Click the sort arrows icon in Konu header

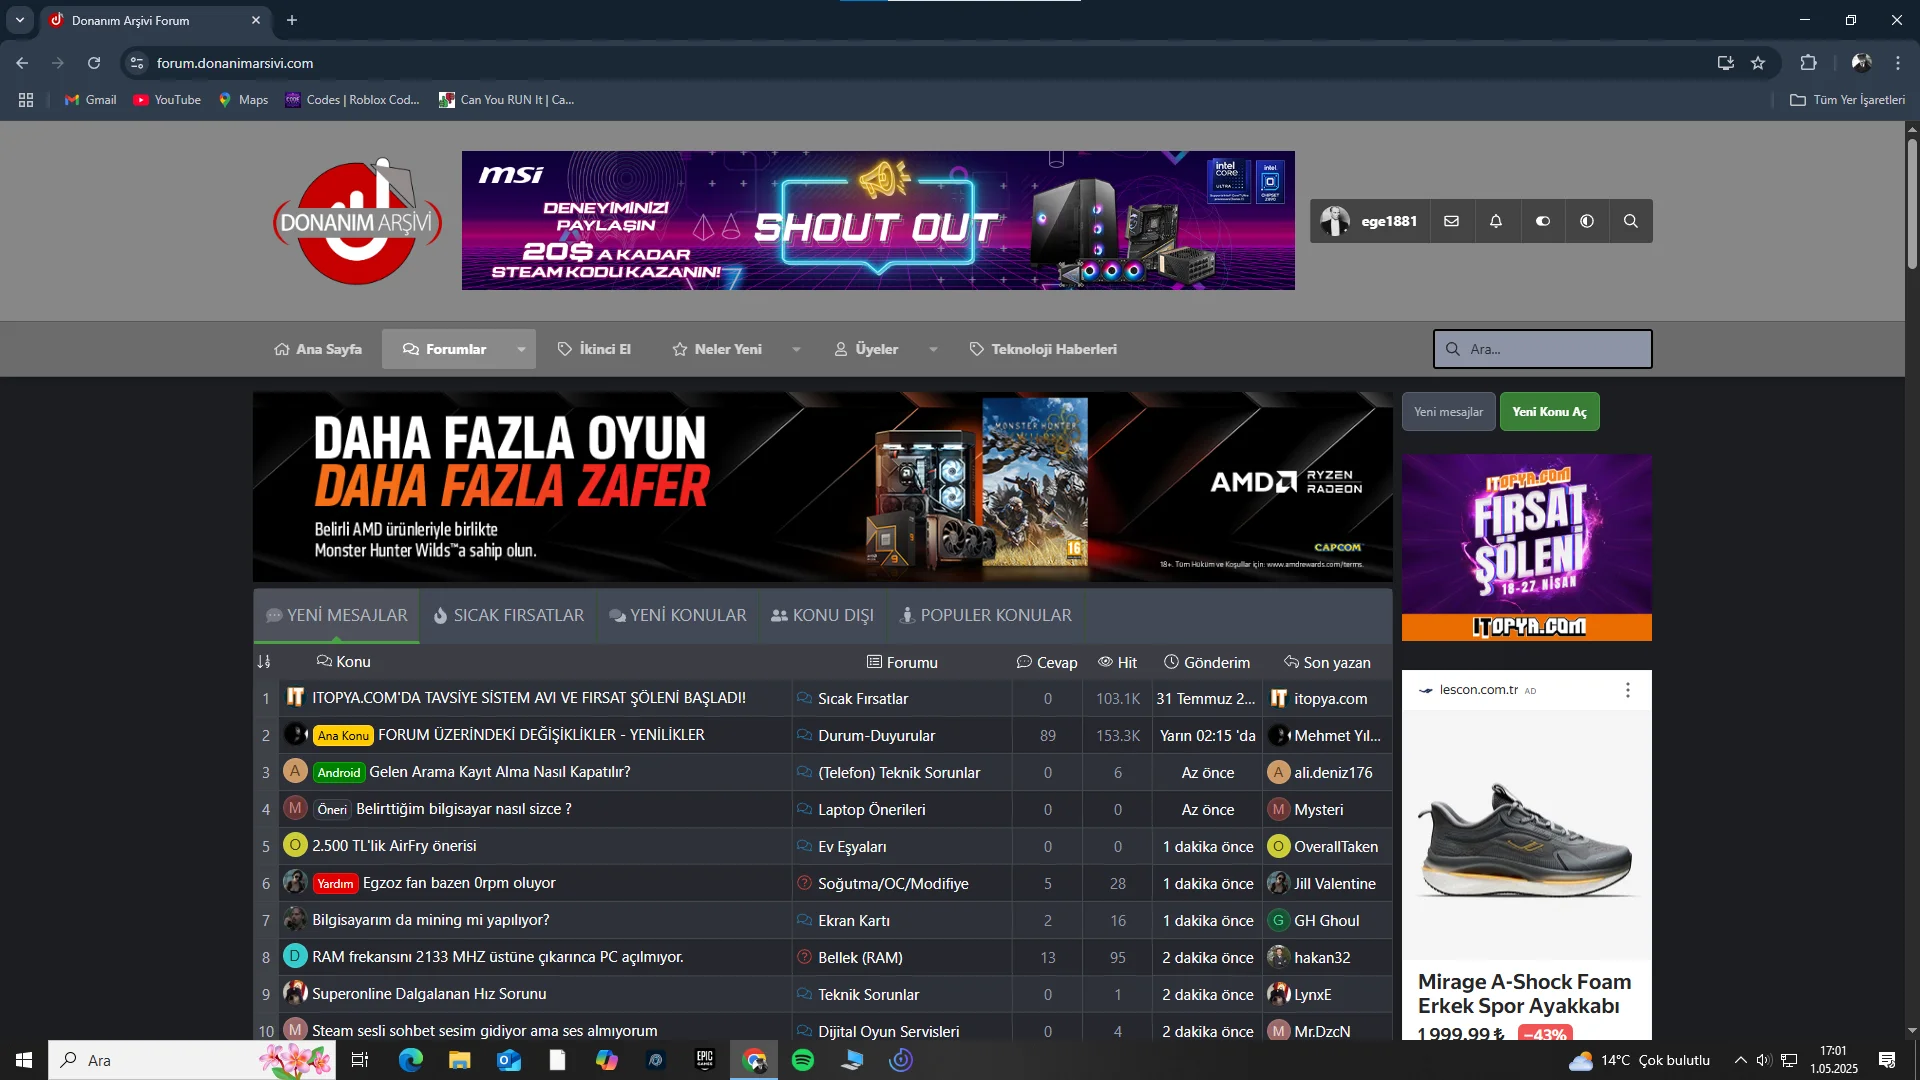(264, 662)
